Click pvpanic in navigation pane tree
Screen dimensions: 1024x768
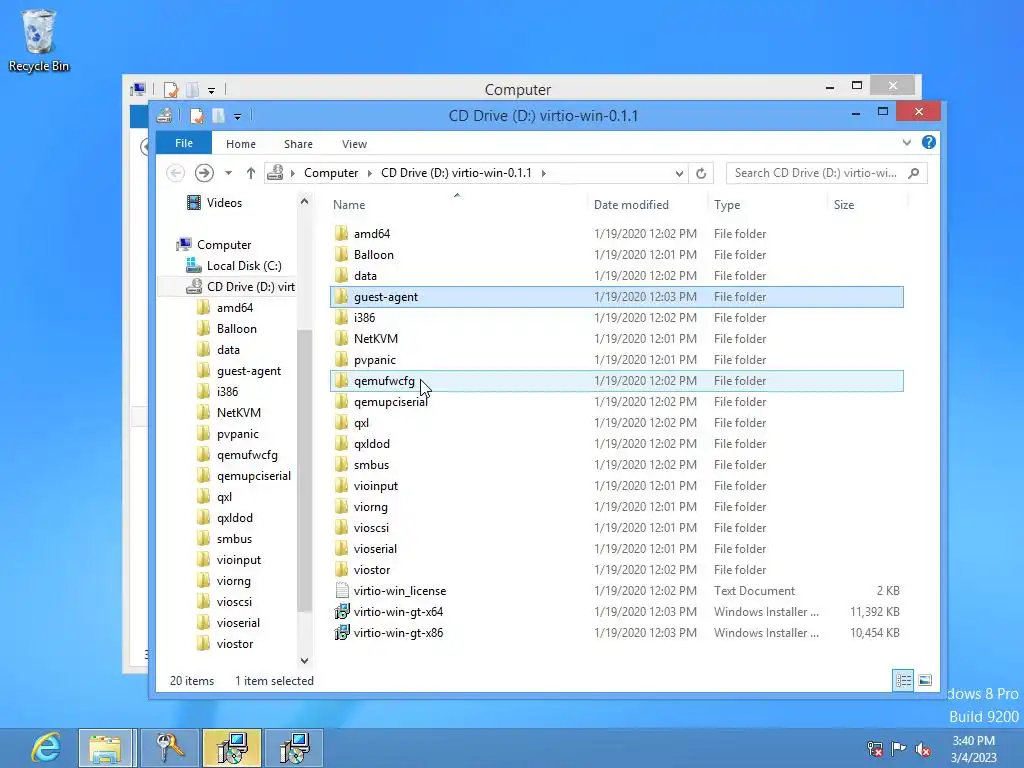tap(238, 434)
